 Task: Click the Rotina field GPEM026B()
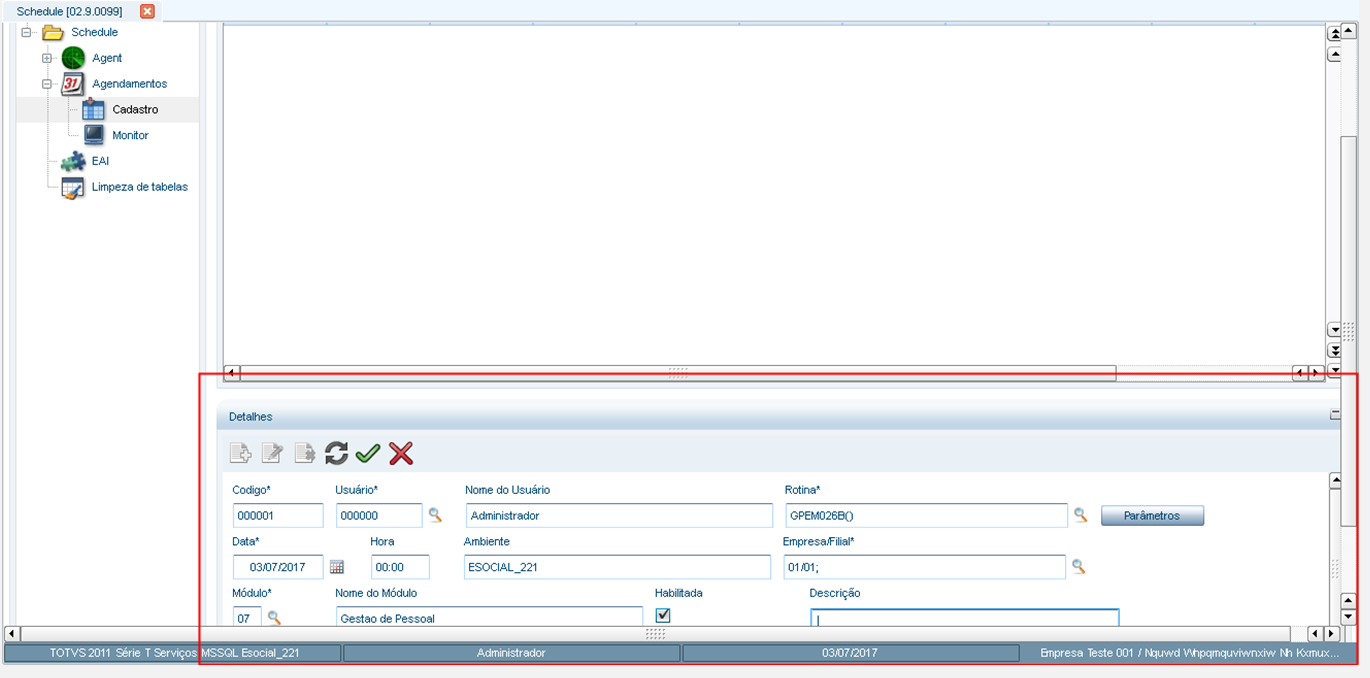click(x=926, y=515)
